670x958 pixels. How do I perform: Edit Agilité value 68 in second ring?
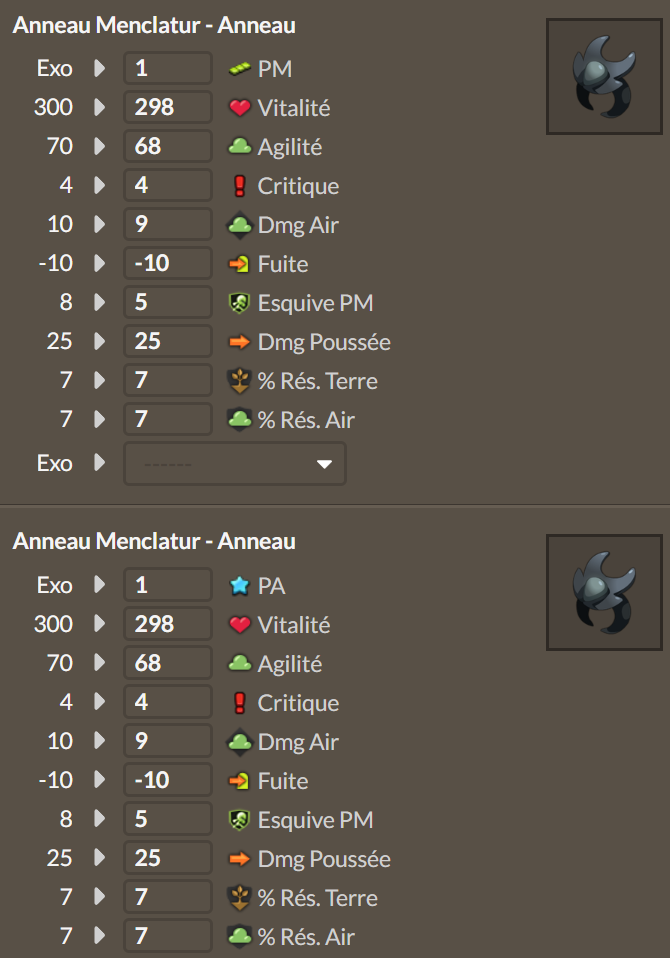[x=168, y=663]
